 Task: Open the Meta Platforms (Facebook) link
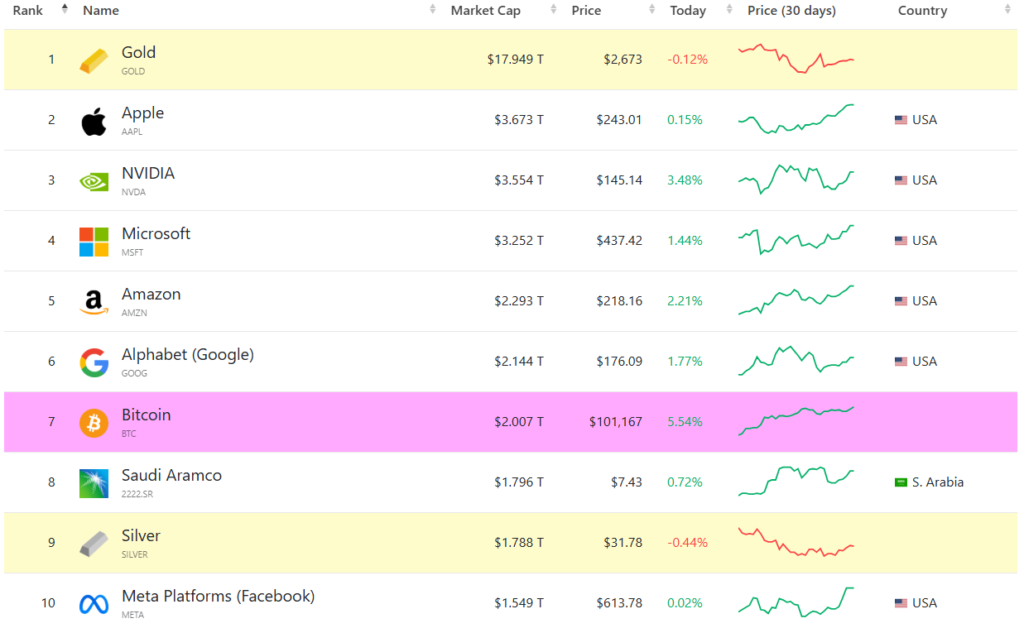pyautogui.click(x=218, y=596)
